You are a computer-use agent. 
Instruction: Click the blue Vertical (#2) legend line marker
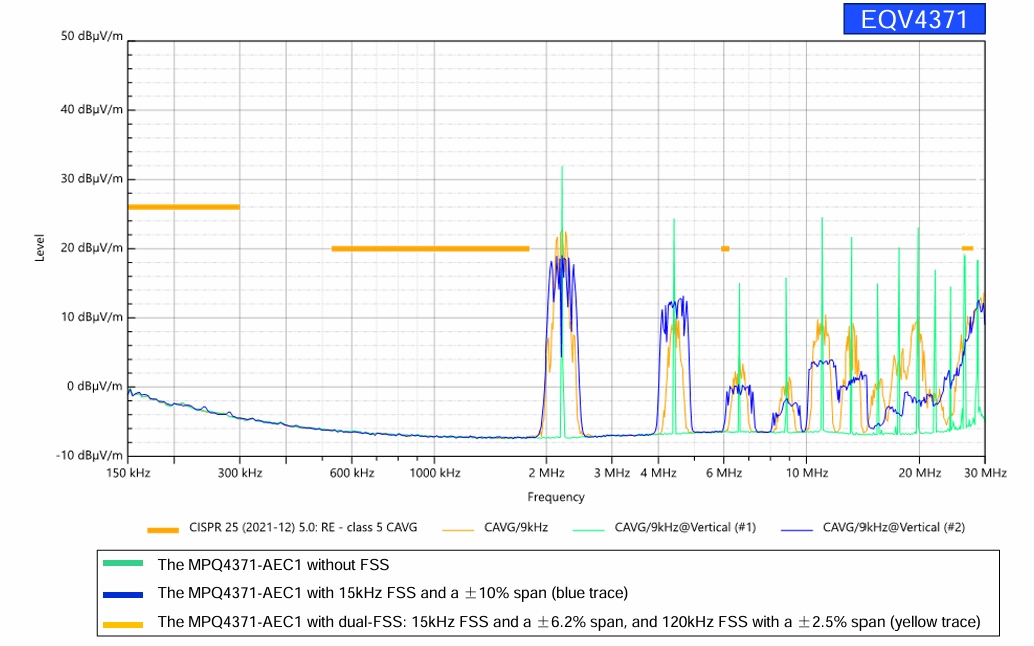(x=796, y=528)
